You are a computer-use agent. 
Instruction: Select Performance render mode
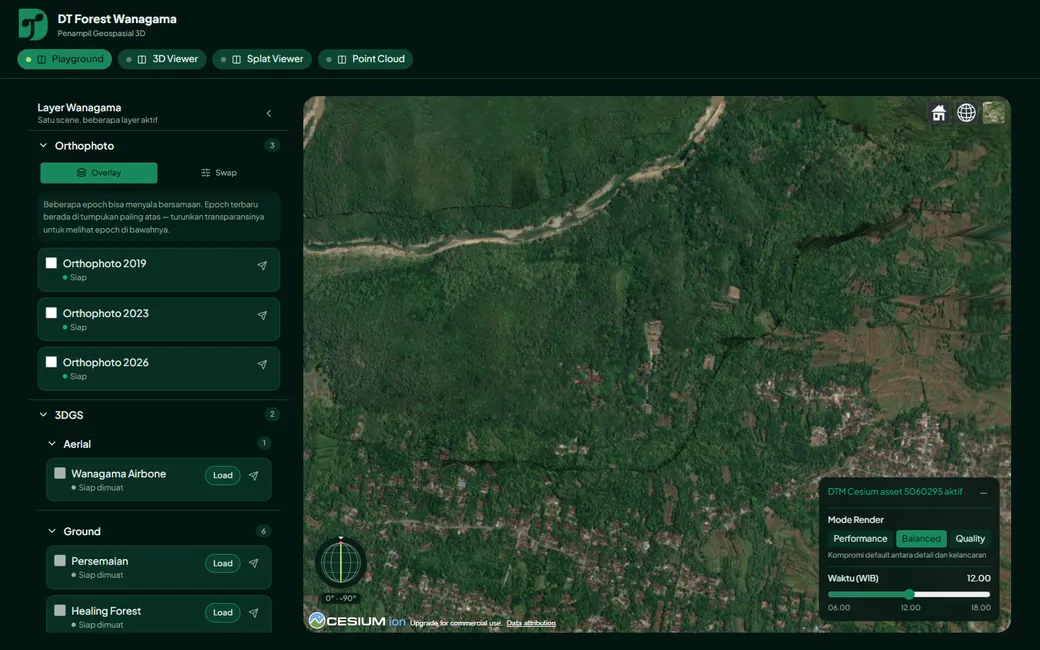[860, 539]
